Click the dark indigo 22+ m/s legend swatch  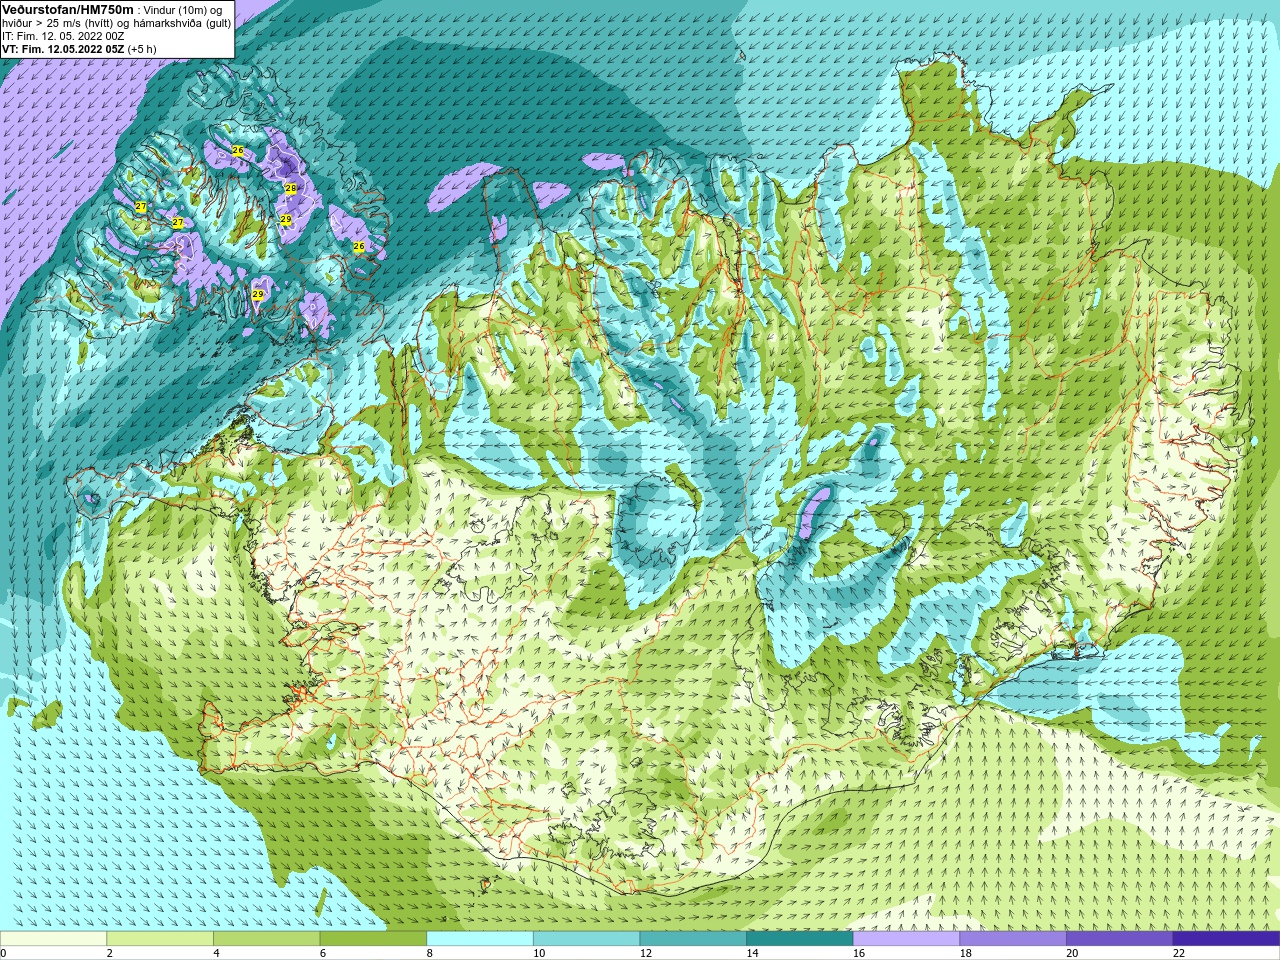tap(1227, 939)
